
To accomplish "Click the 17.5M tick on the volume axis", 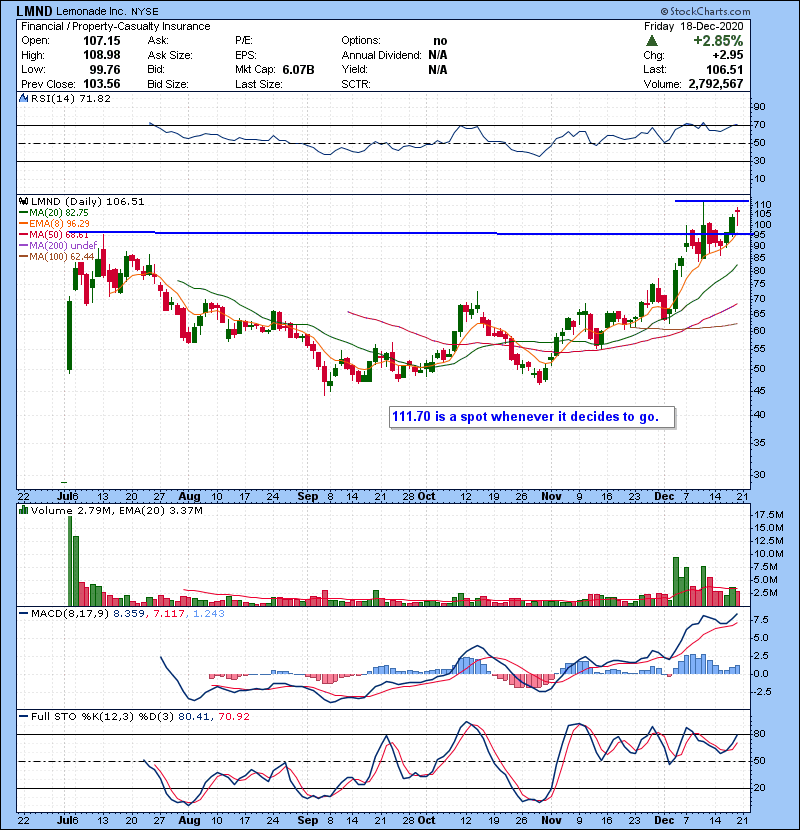I will (x=768, y=515).
